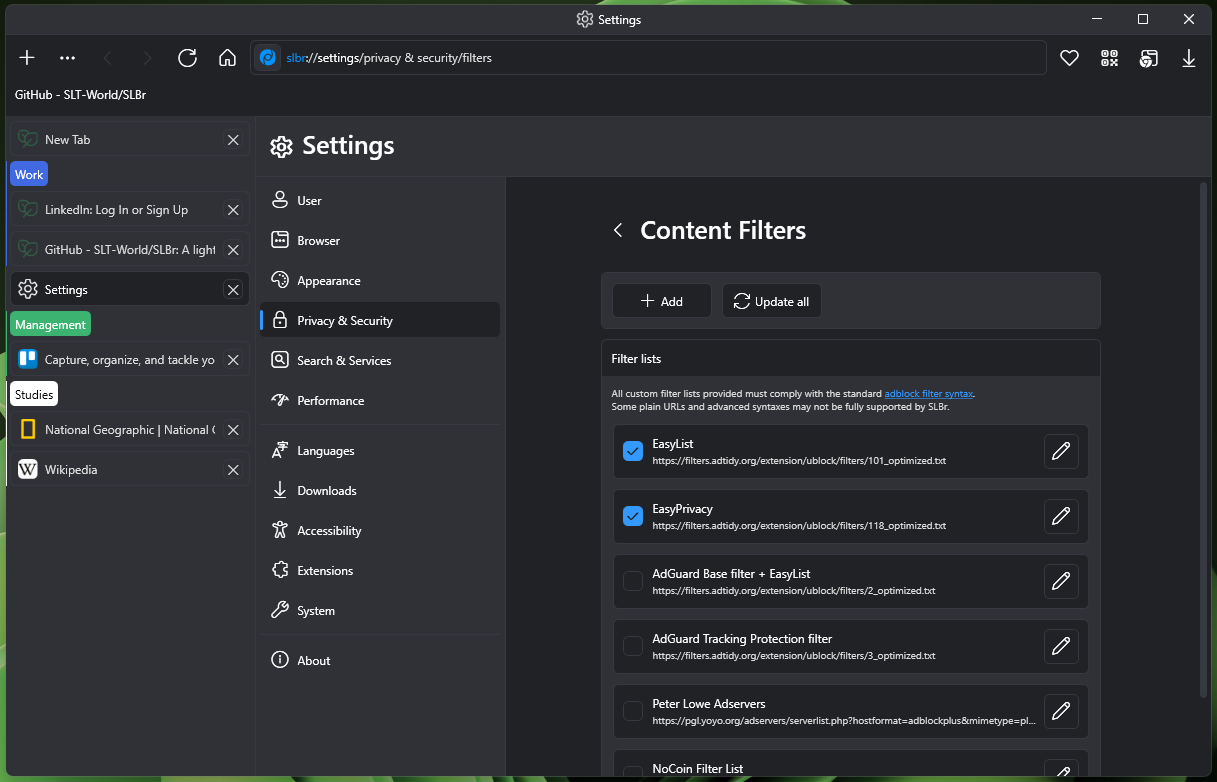The image size is (1217, 782).
Task: Close the New Tab tab
Action: [233, 140]
